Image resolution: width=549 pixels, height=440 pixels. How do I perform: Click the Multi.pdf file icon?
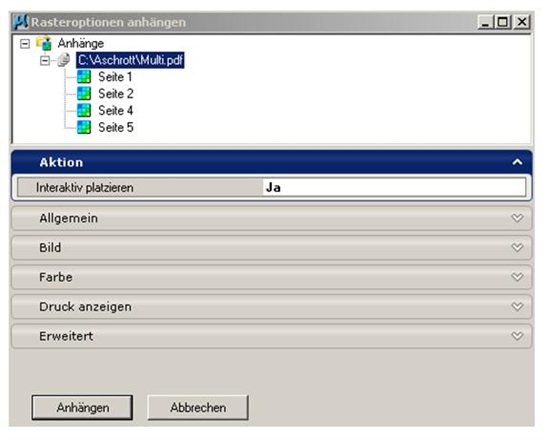coord(63,60)
